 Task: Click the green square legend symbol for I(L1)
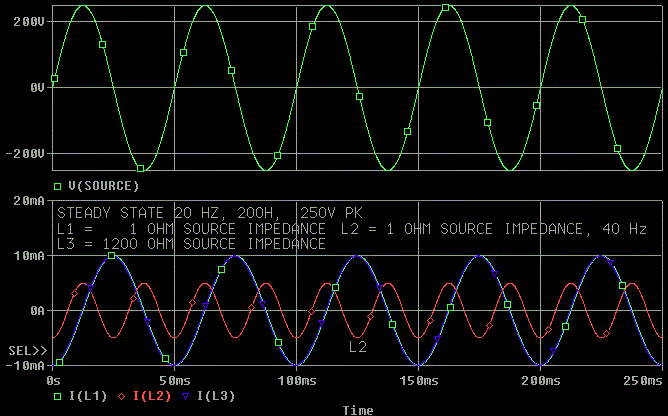click(x=56, y=396)
